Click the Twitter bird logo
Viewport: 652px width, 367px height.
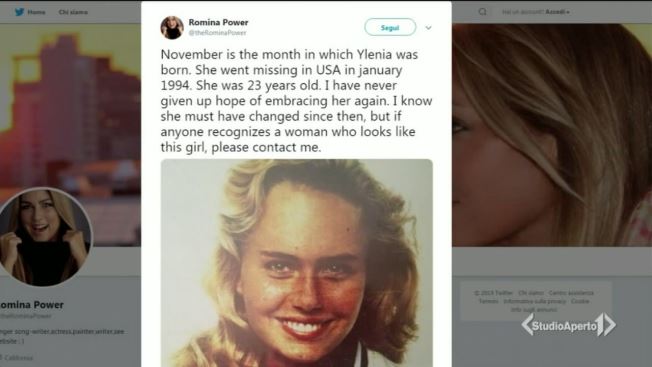[19, 12]
